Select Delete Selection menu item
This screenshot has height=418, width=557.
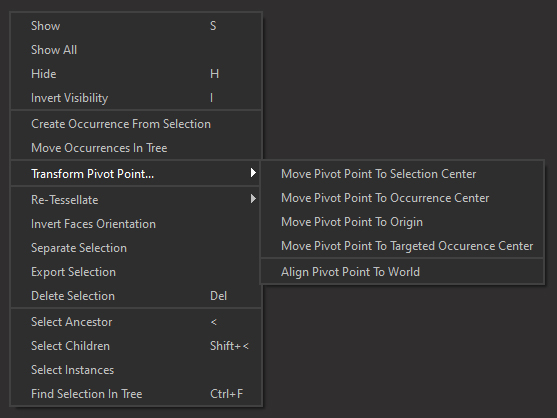tap(136, 296)
